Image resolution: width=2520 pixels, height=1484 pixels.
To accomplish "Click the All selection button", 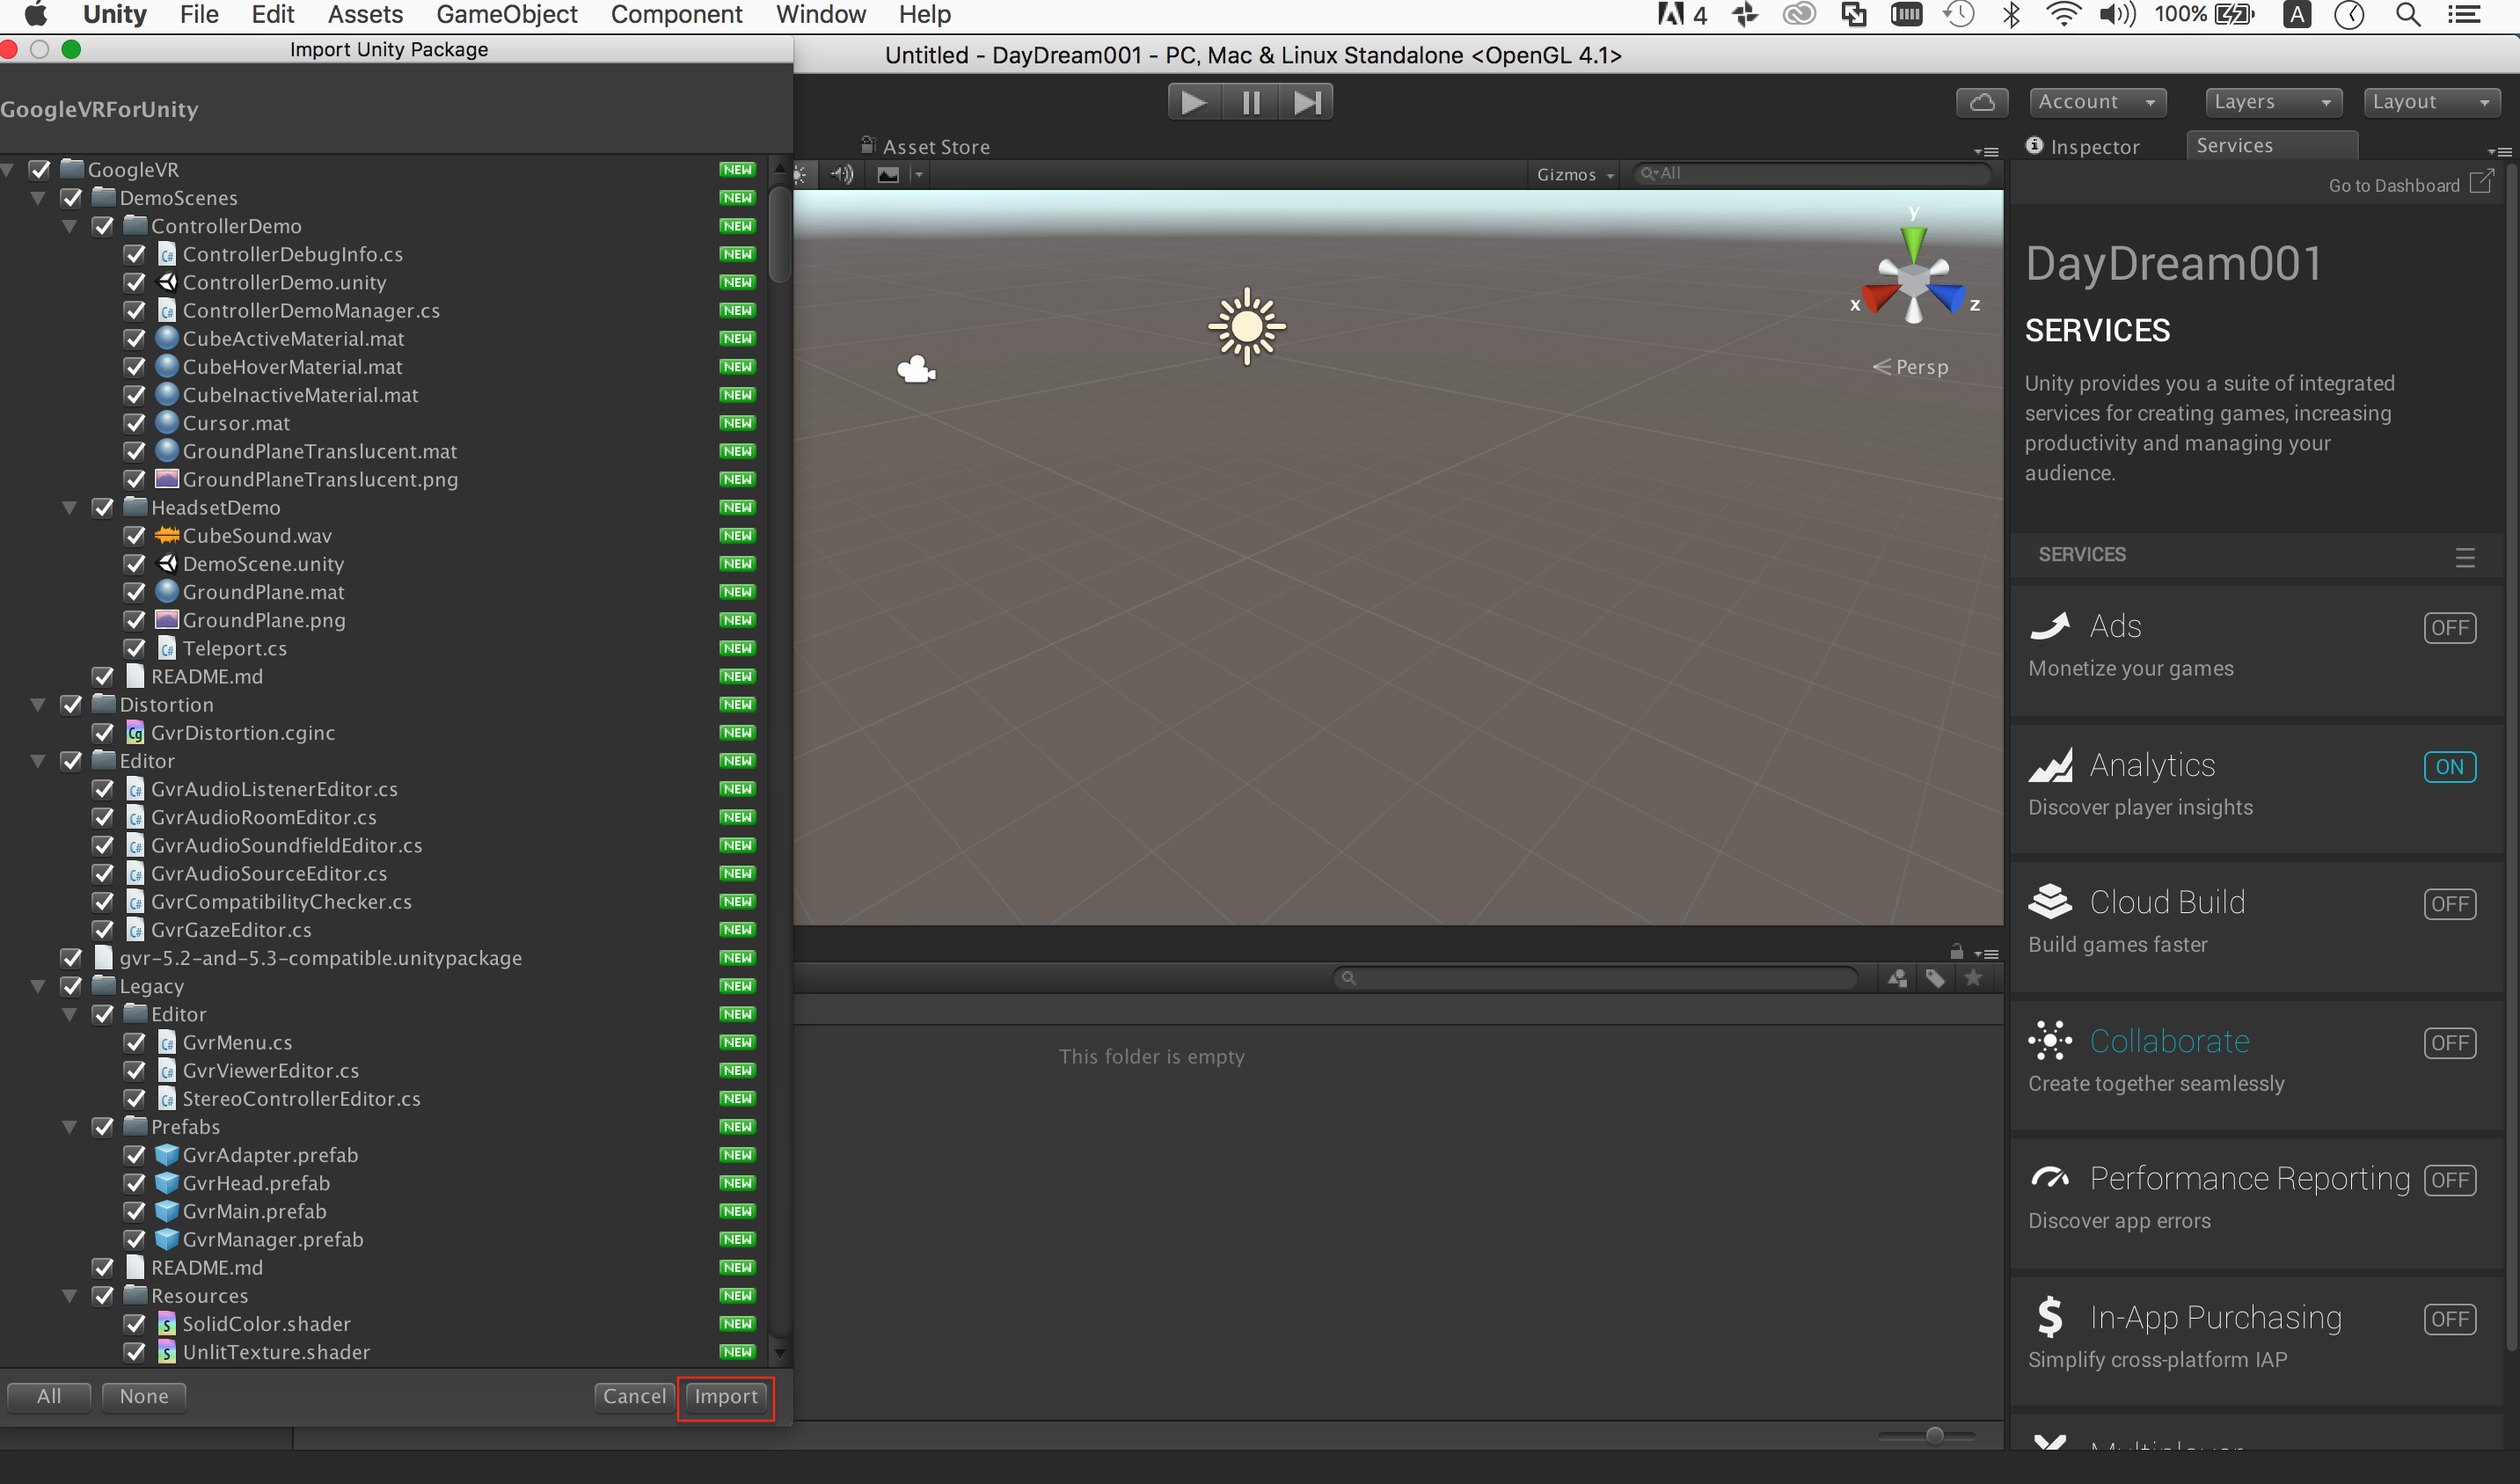I will (x=49, y=1396).
